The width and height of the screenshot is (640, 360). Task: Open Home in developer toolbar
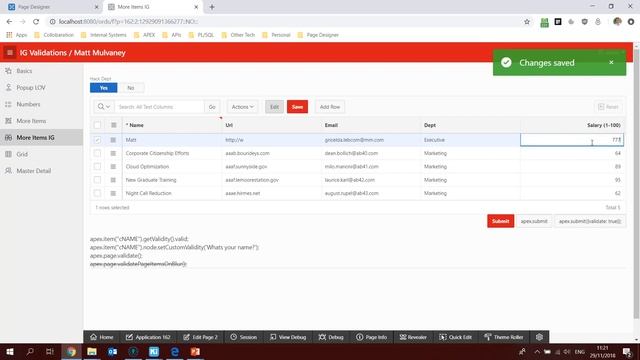(x=102, y=337)
